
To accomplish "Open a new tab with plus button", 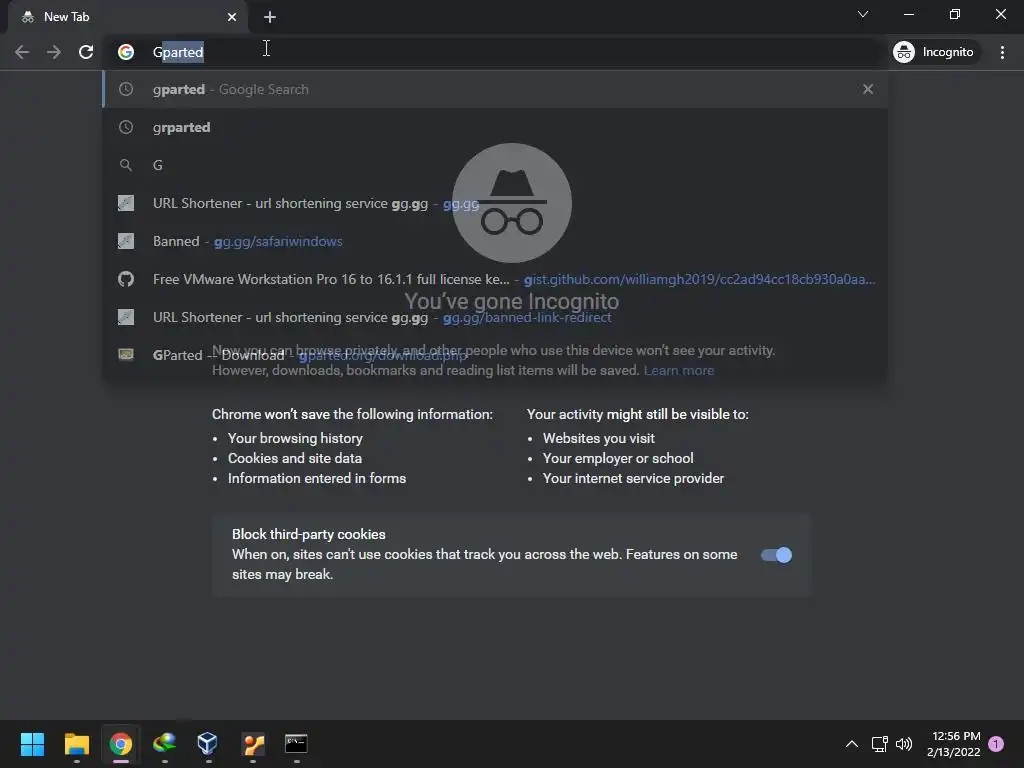I will click(270, 17).
